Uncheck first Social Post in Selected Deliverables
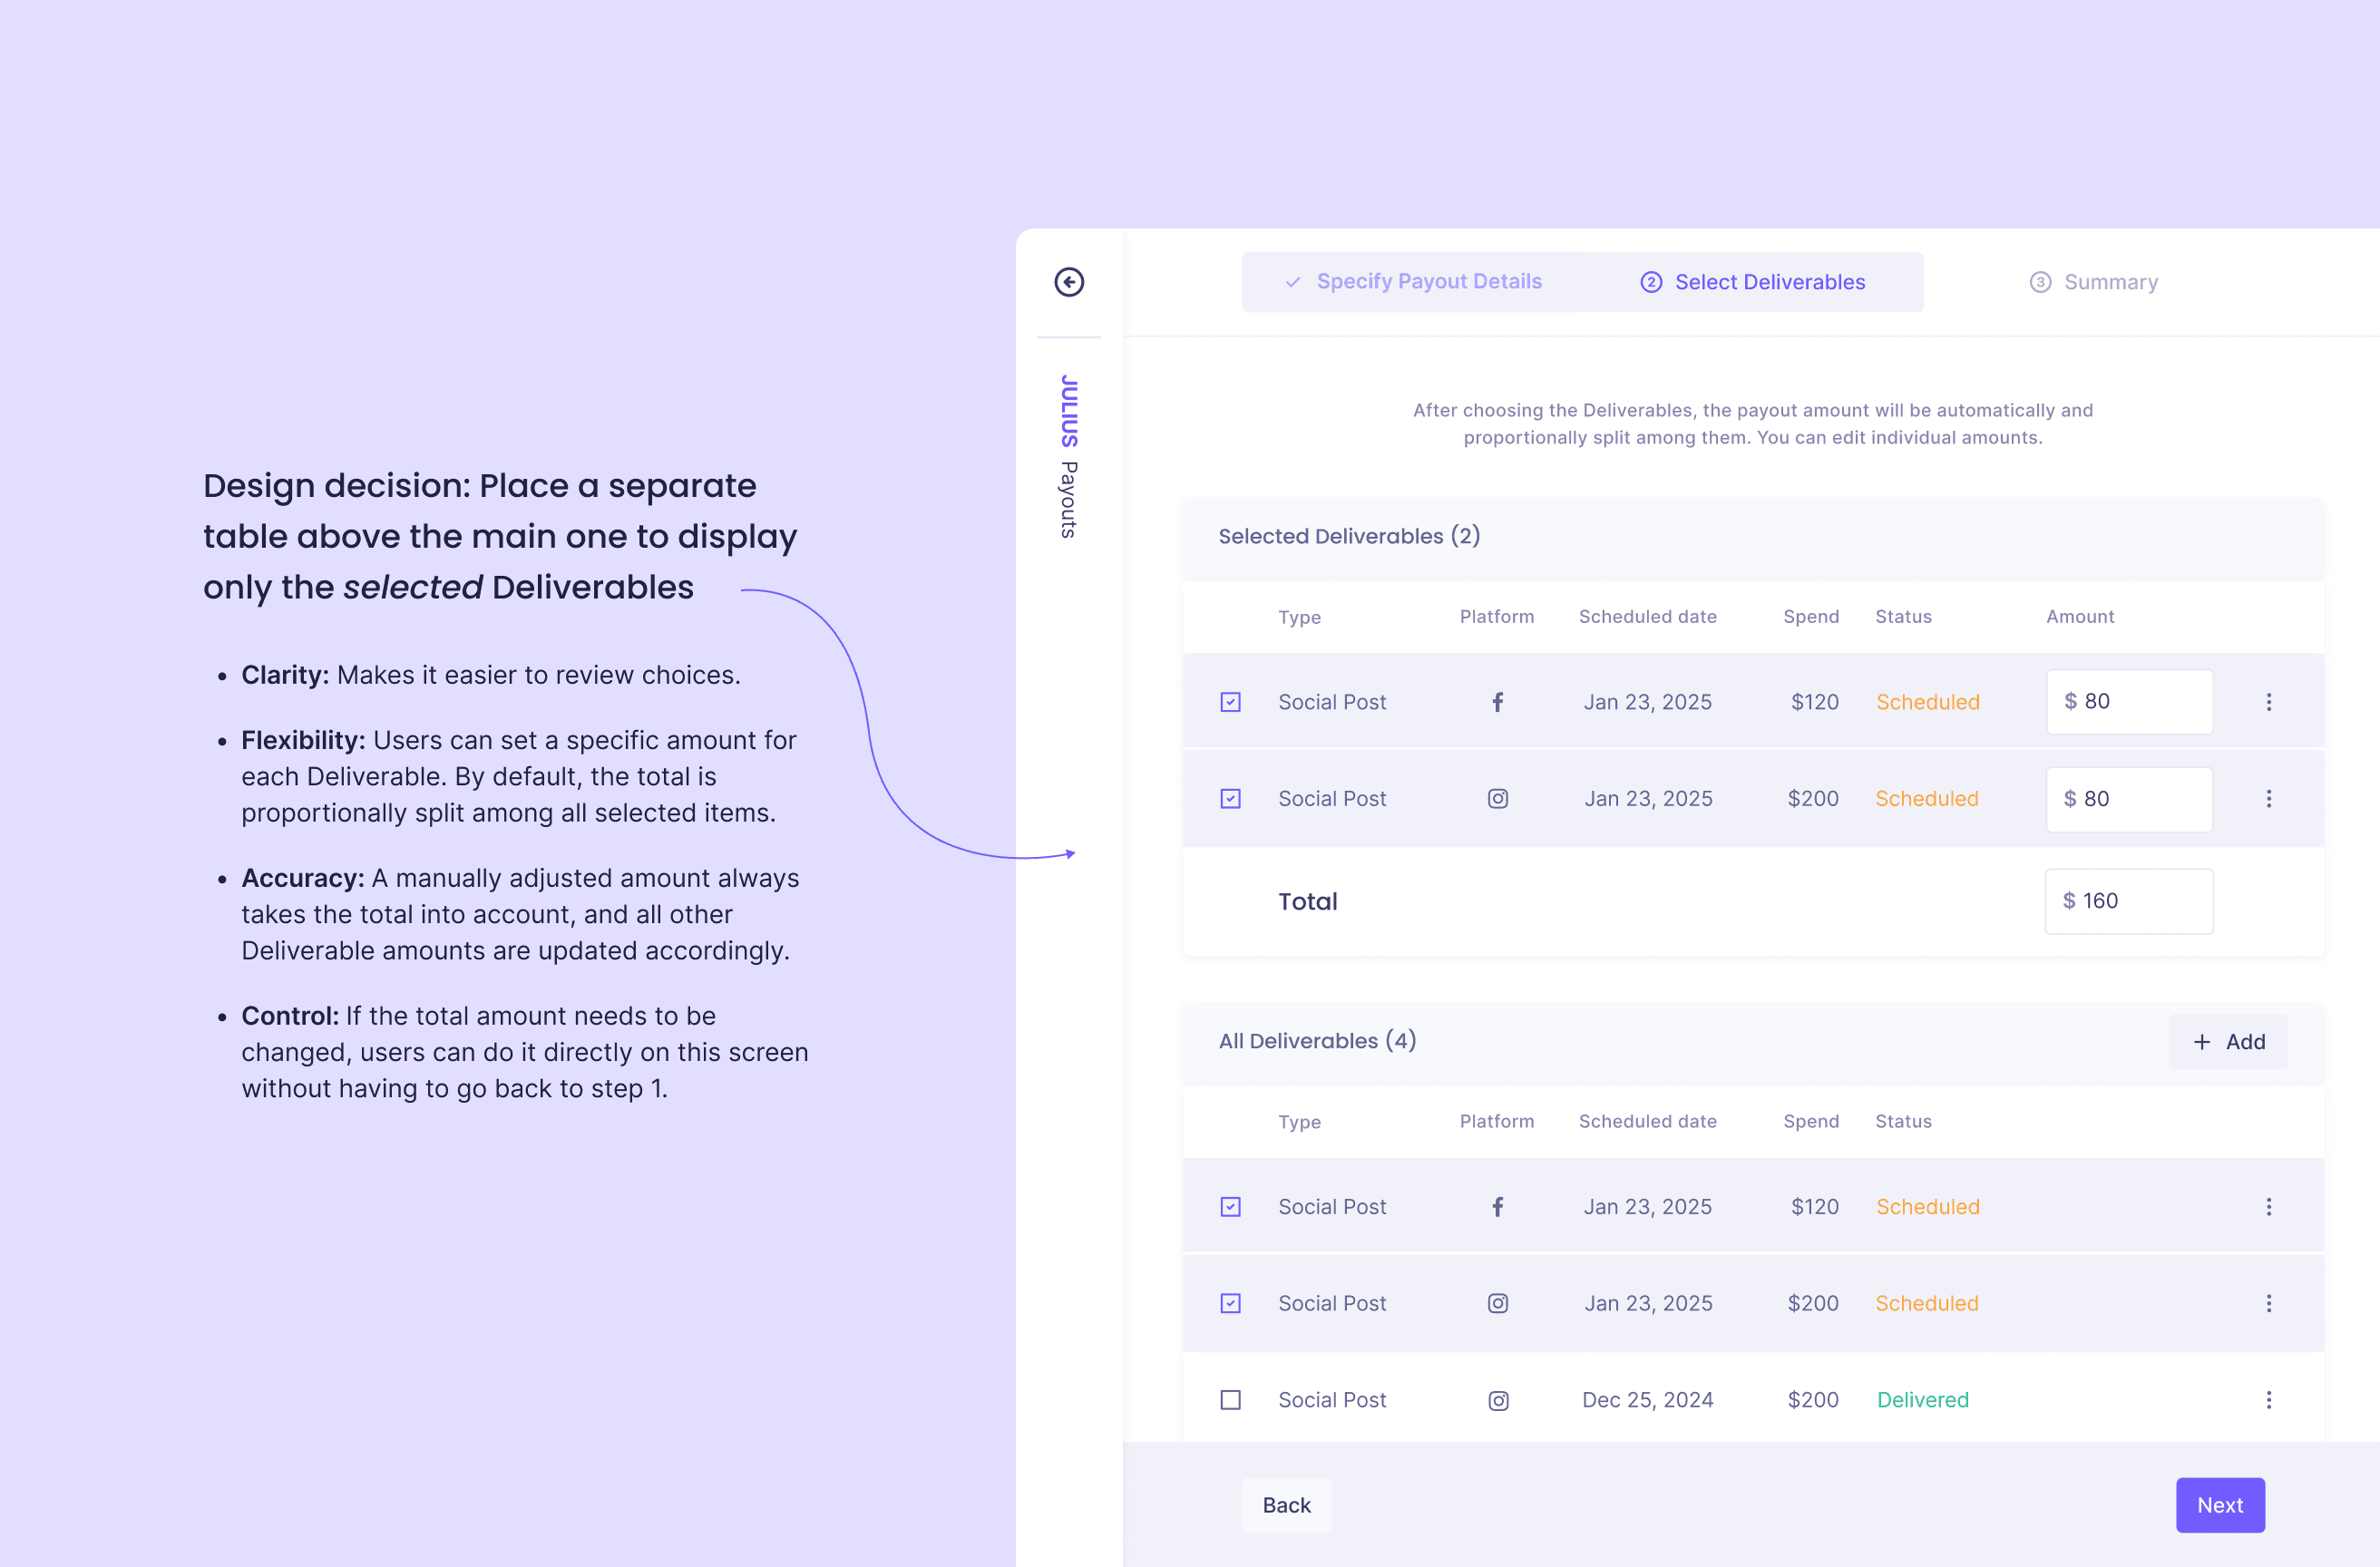2380x1567 pixels. pos(1230,702)
